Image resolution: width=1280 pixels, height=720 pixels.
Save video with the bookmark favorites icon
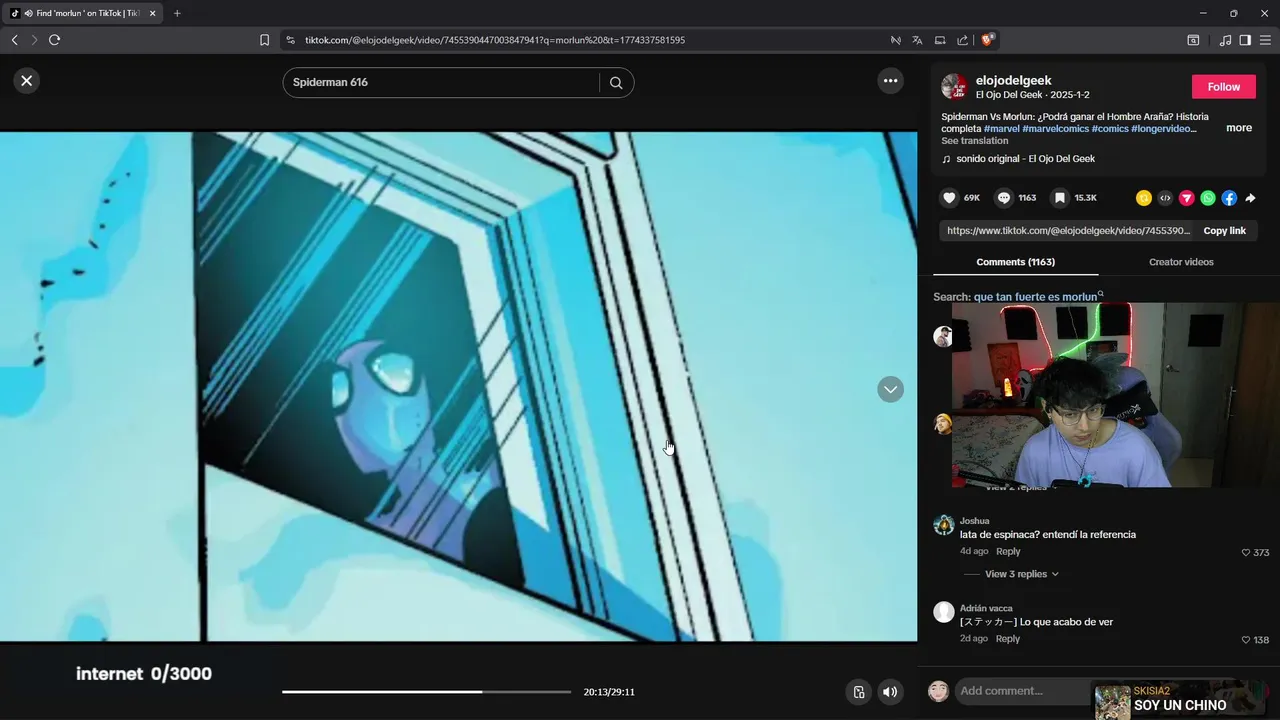(x=1060, y=198)
